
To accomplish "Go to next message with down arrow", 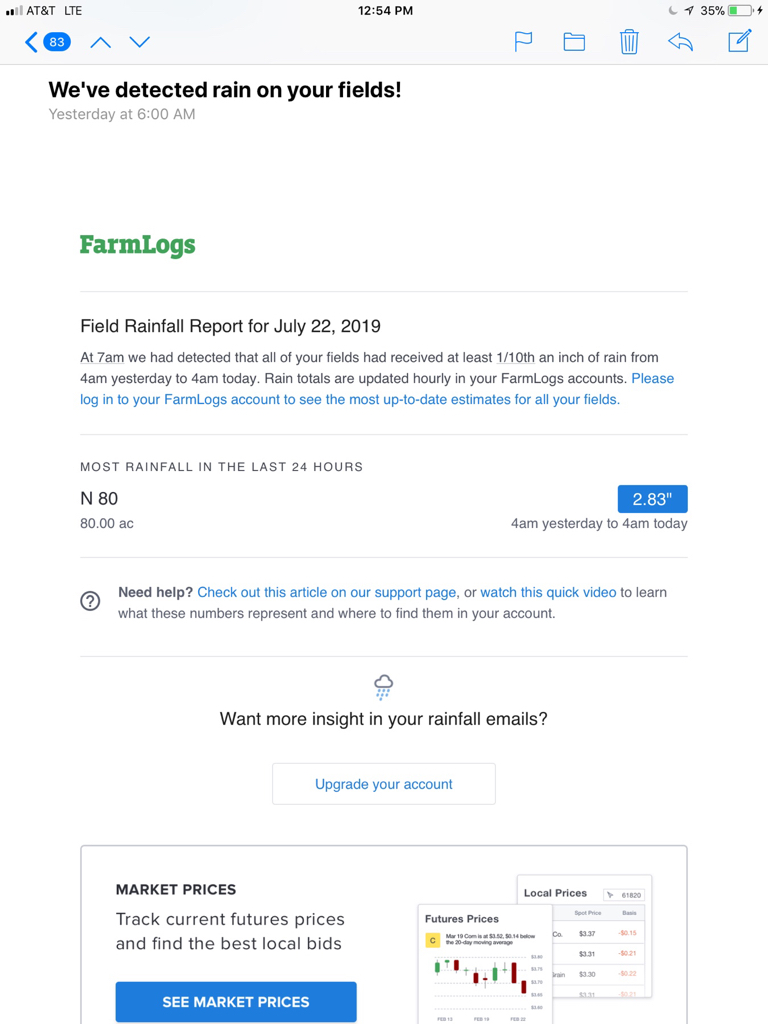I will 140,42.
